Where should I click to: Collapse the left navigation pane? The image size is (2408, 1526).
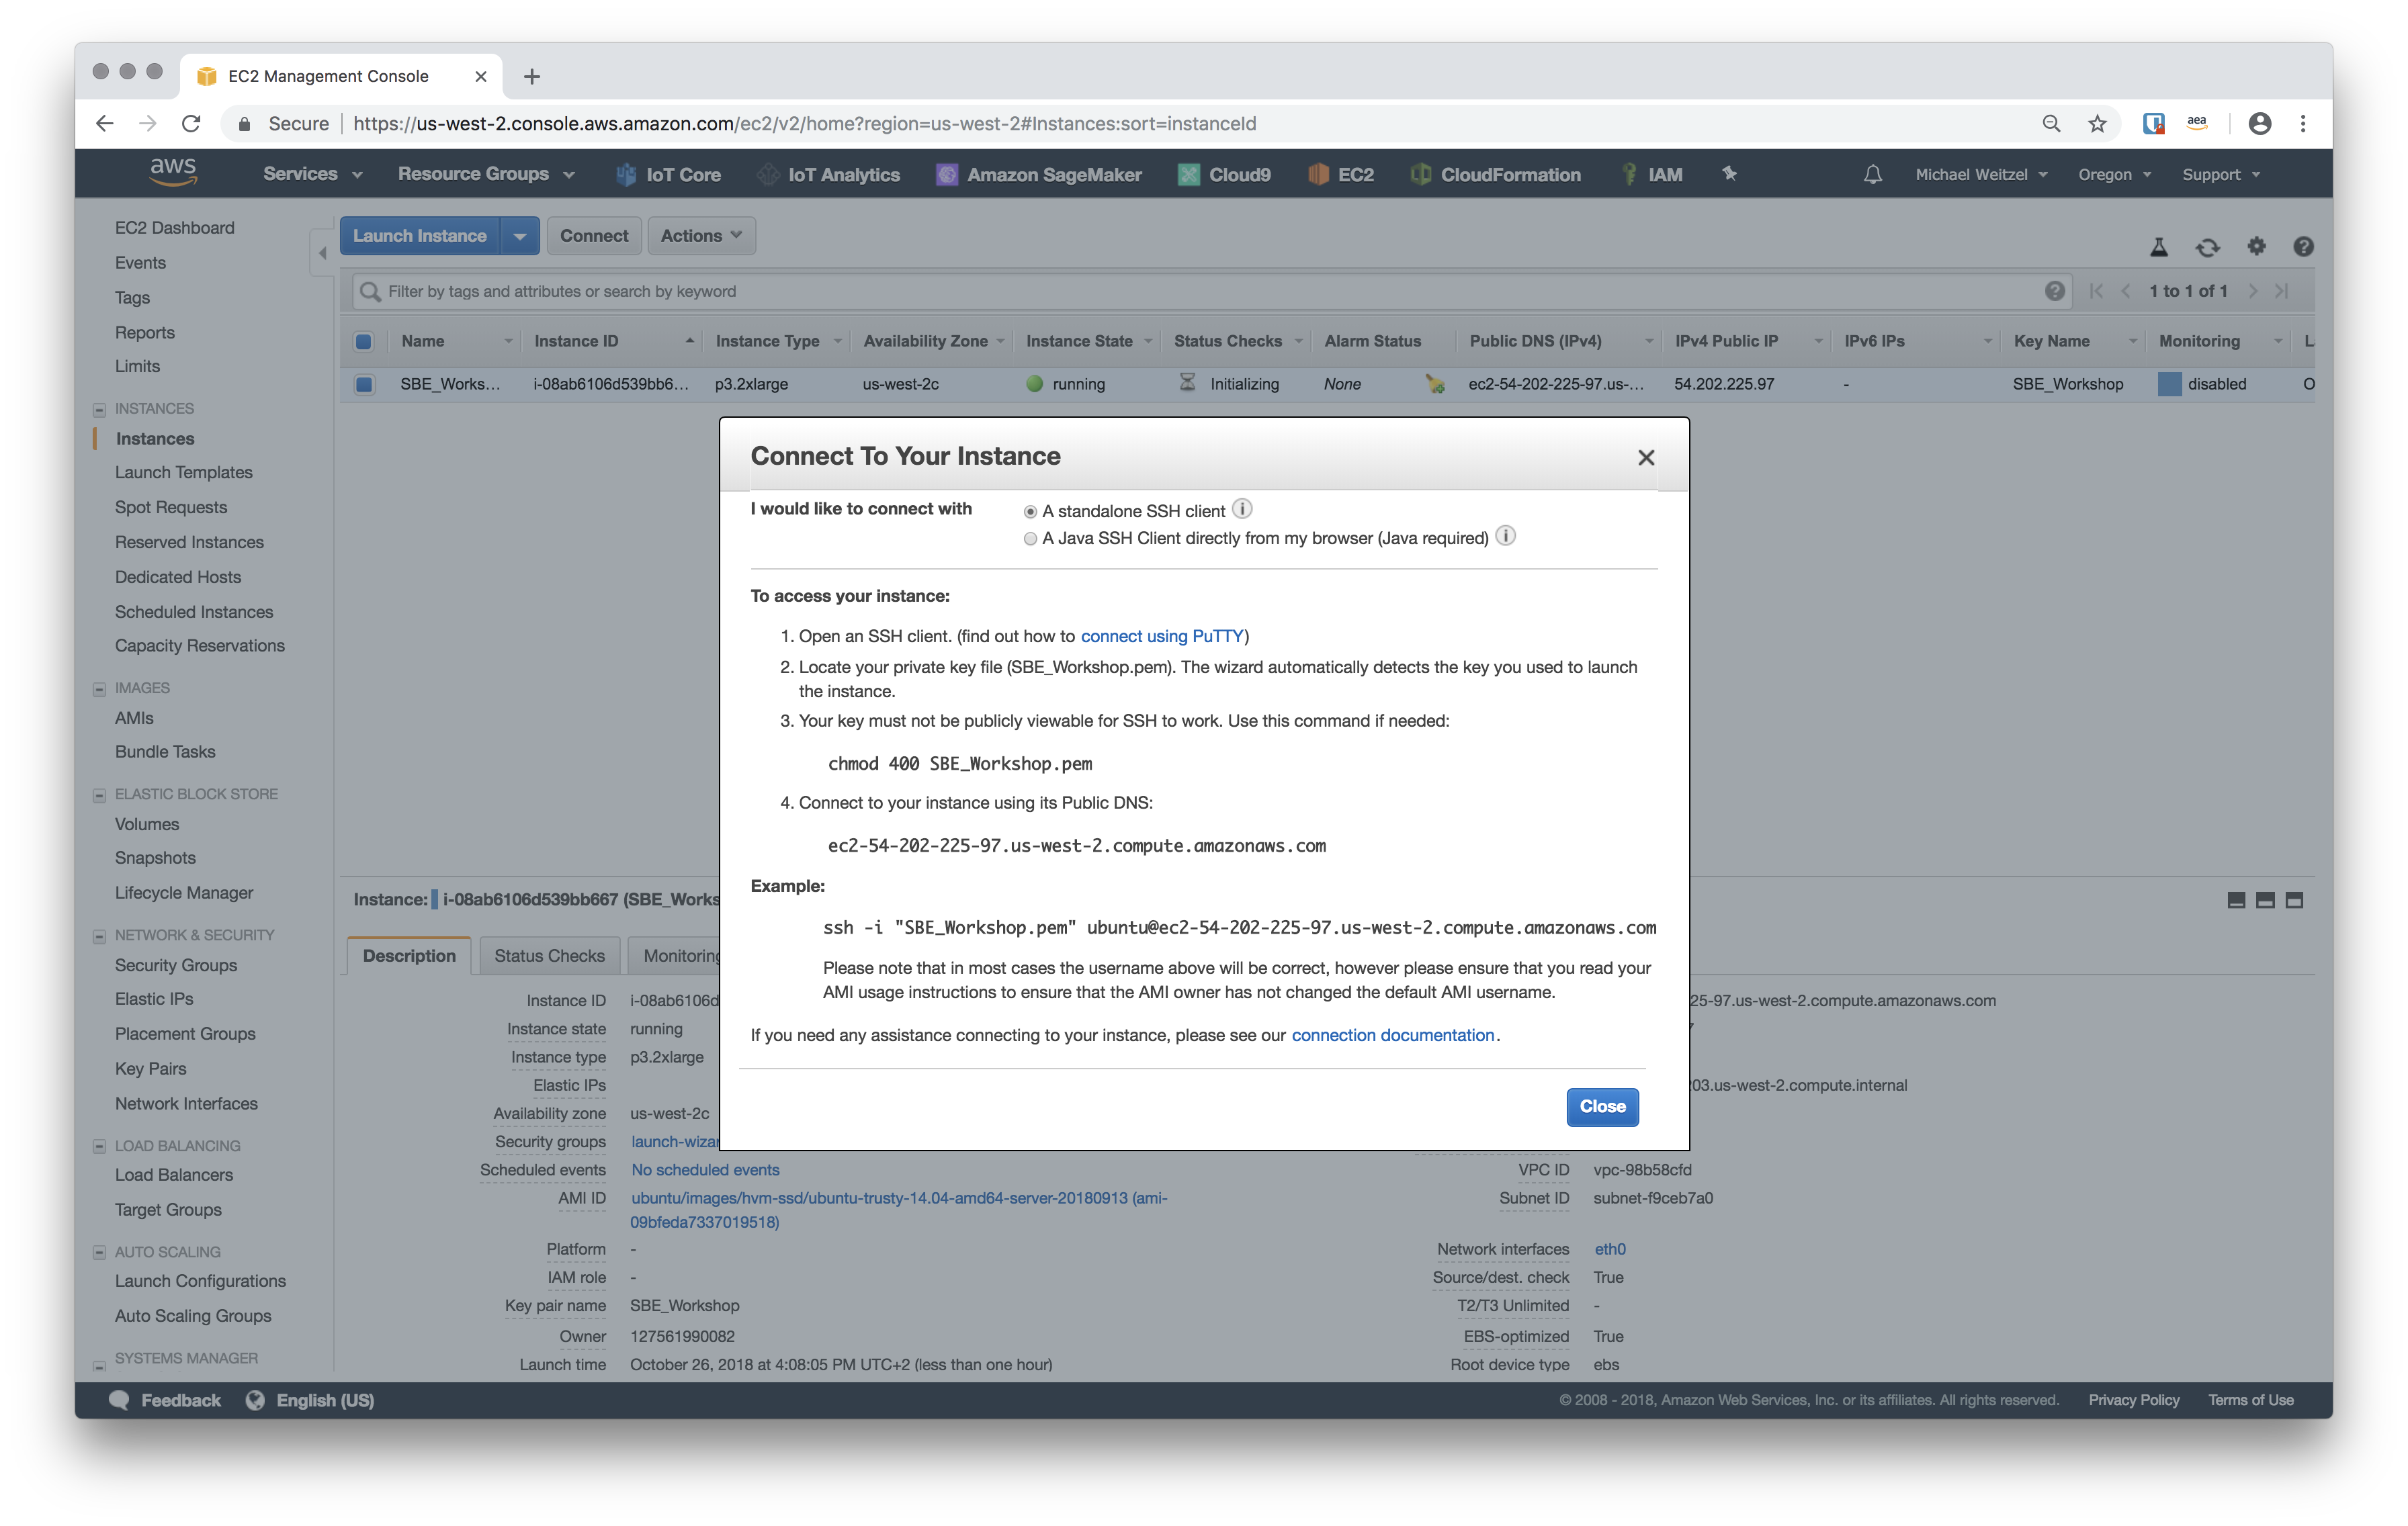[x=322, y=254]
